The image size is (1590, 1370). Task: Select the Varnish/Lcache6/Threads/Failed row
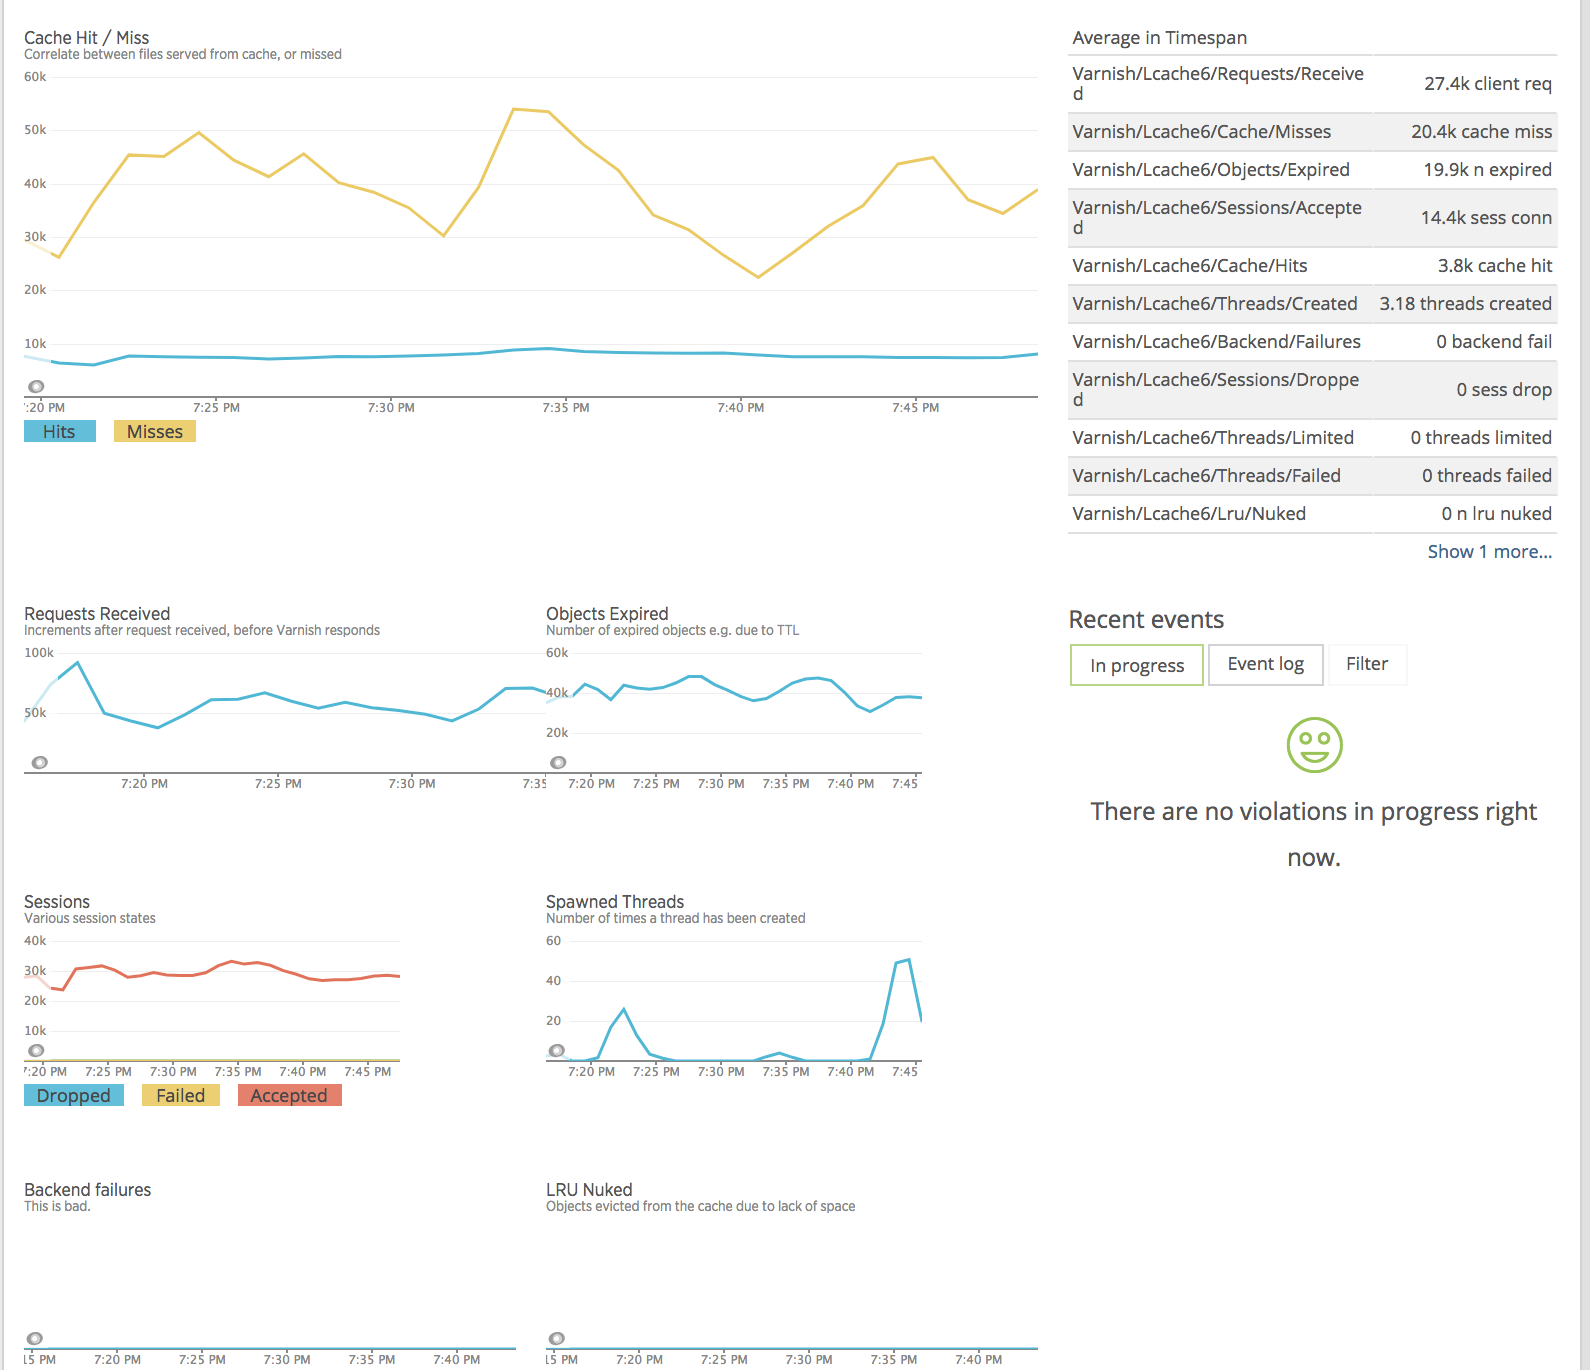[1312, 476]
